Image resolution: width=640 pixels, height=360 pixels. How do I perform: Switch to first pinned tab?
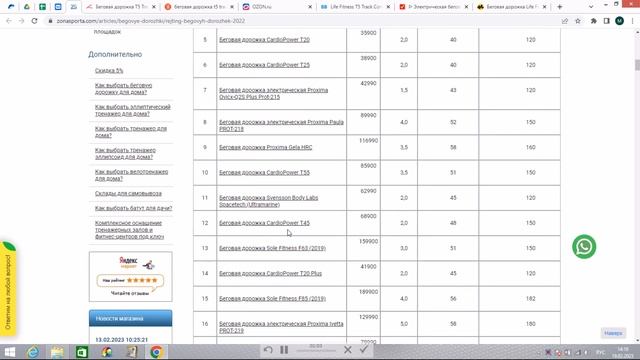[11, 7]
